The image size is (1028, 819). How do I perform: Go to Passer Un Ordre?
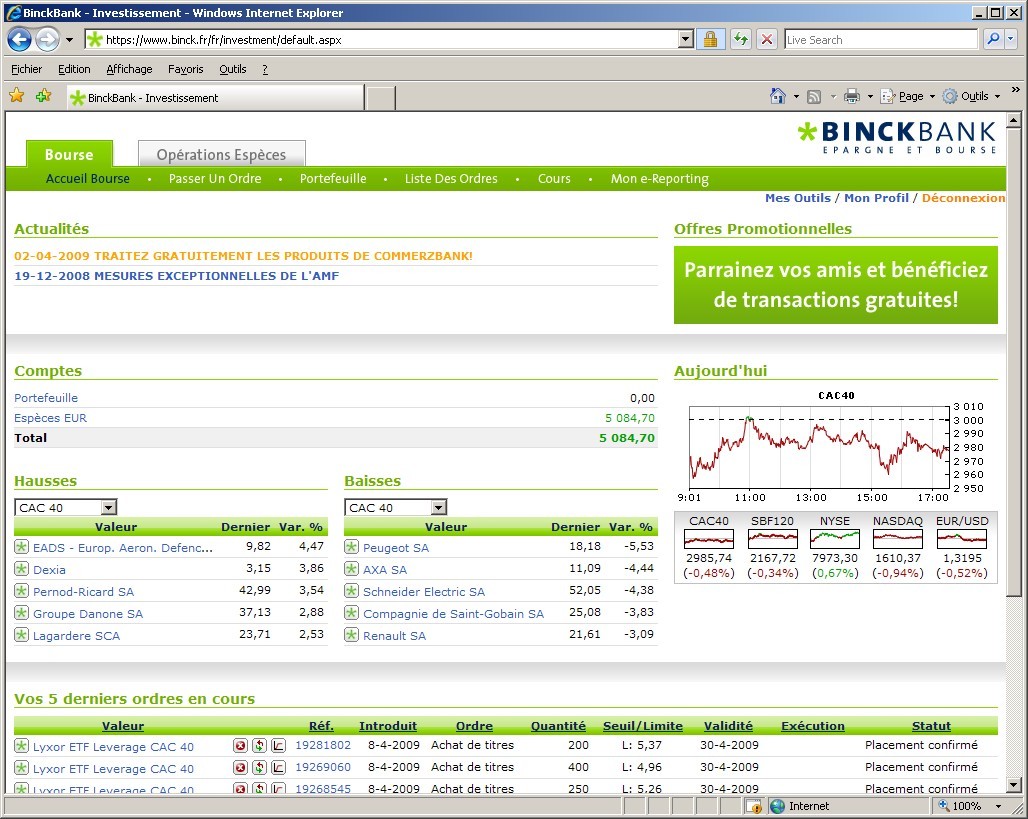pos(215,178)
